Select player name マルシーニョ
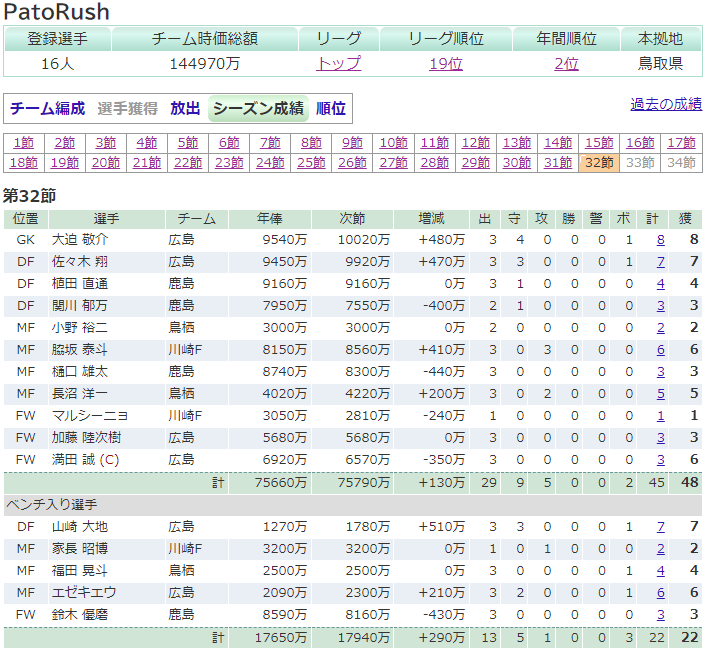Viewport: 706px width, 651px height. (x=90, y=416)
